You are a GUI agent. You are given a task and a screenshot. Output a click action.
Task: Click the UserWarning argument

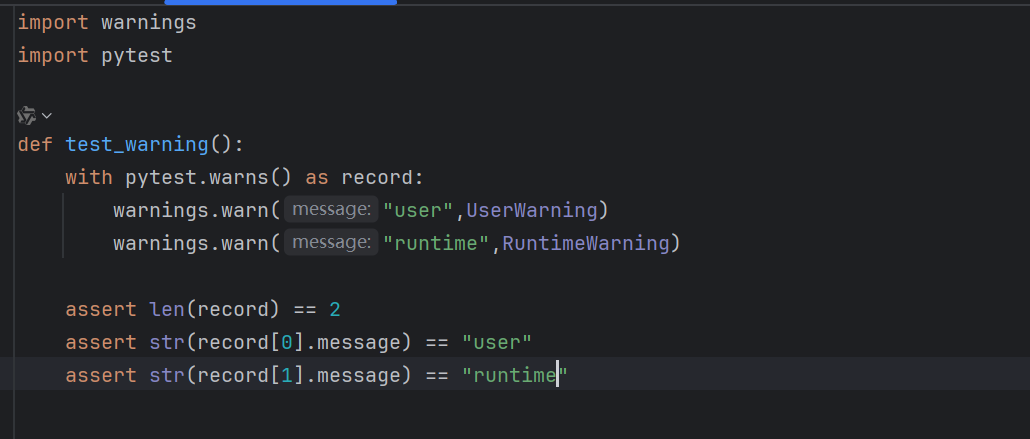(x=531, y=210)
